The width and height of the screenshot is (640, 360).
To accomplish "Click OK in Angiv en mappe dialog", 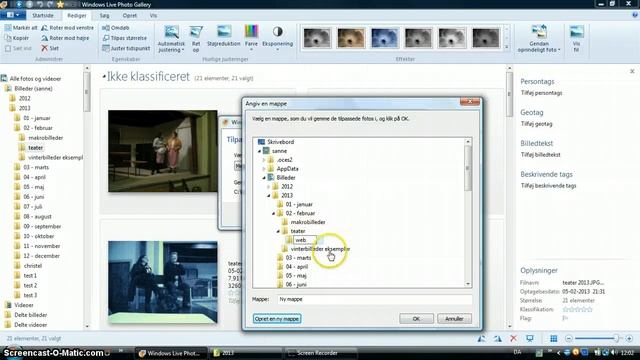I will 416,319.
